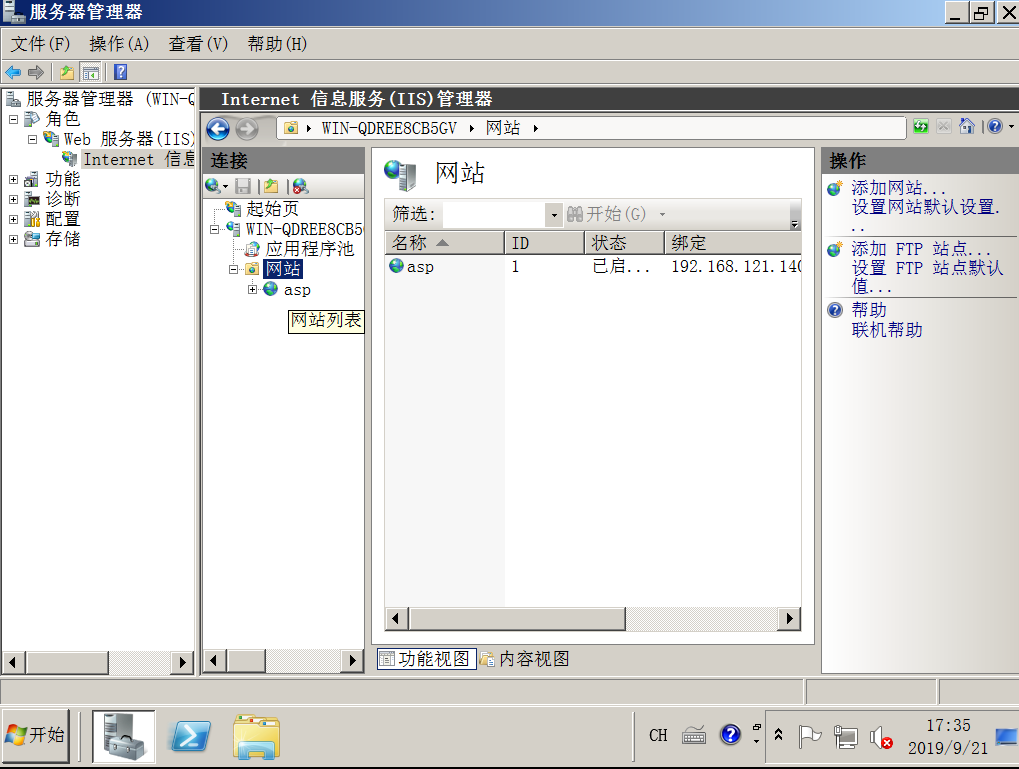Click the volume speaker tray icon
1019x769 pixels.
[x=881, y=737]
